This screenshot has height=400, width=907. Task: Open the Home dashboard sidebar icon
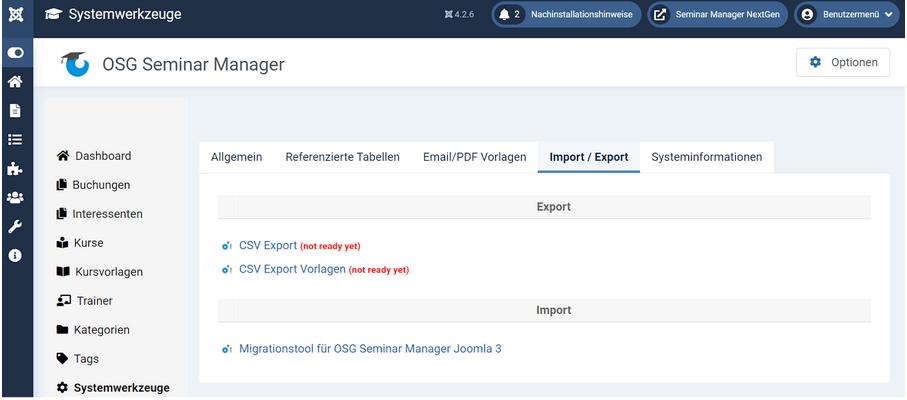[x=16, y=82]
